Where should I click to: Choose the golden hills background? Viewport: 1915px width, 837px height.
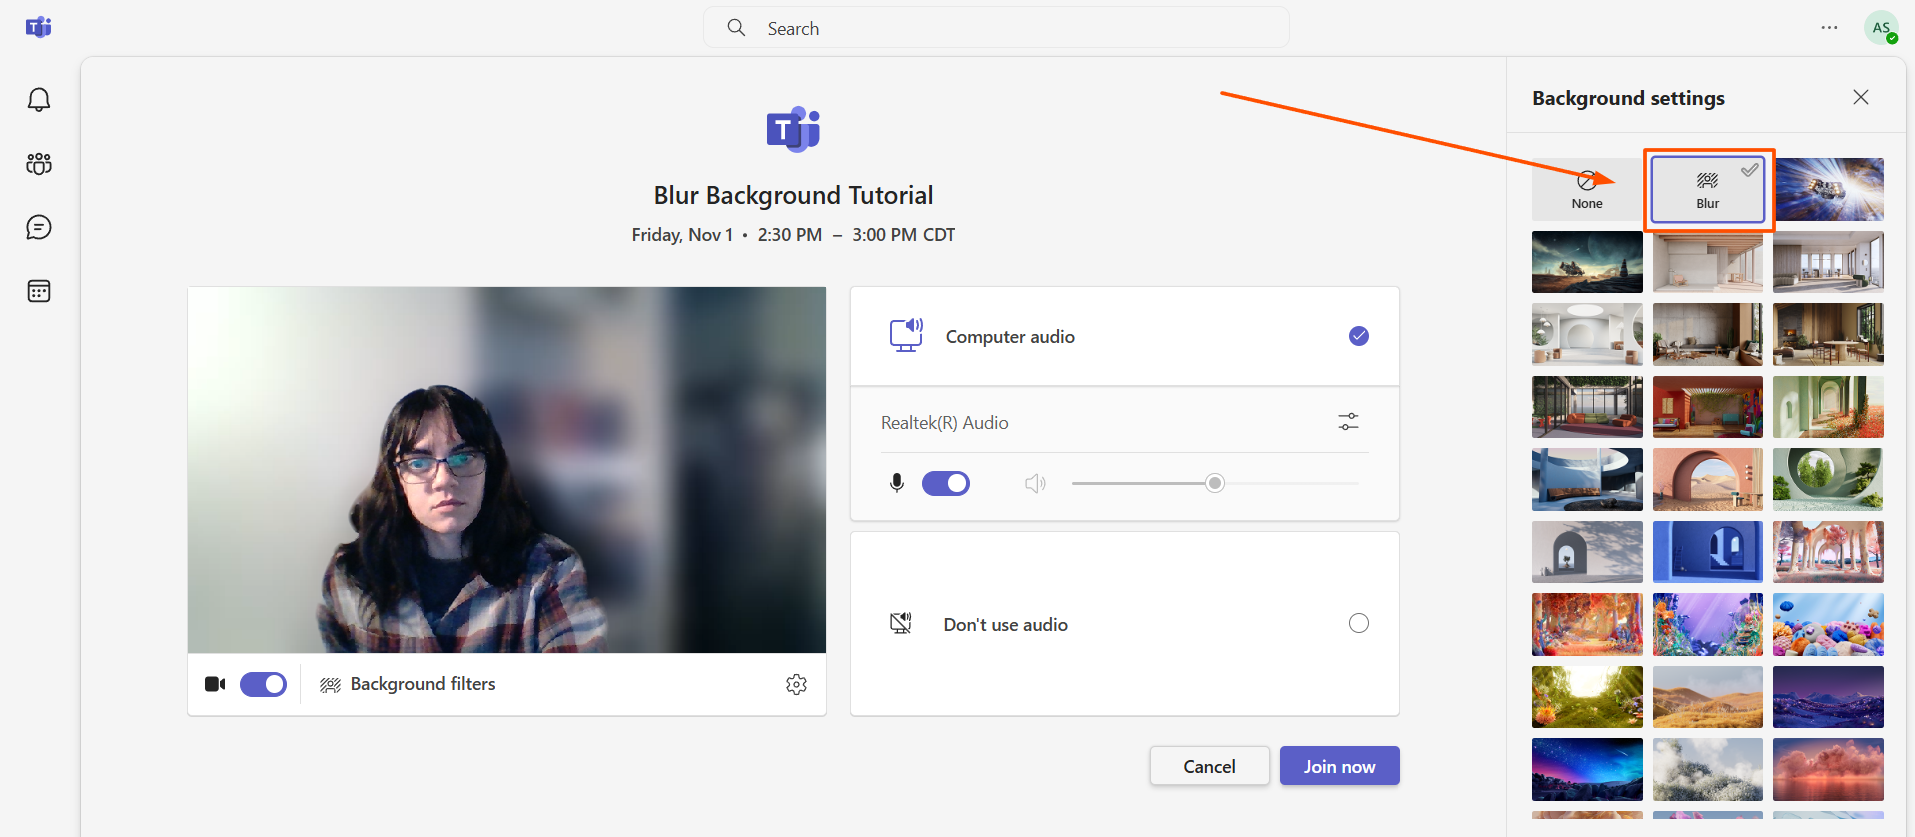point(1708,697)
